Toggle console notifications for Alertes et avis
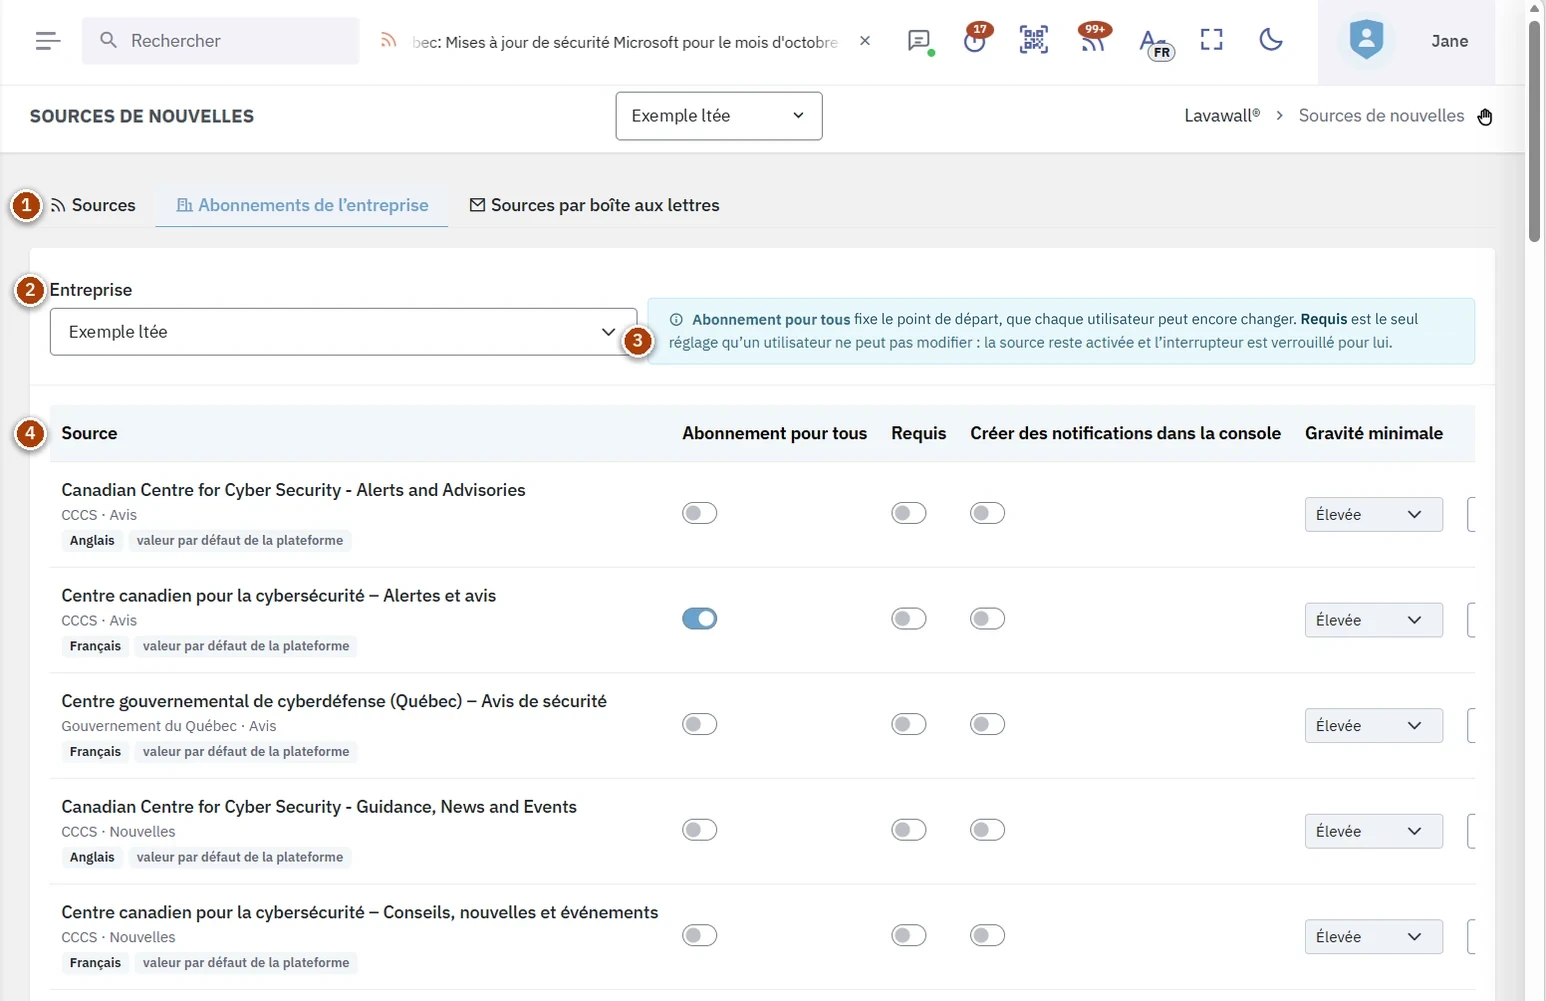This screenshot has height=1001, width=1546. coord(988,619)
